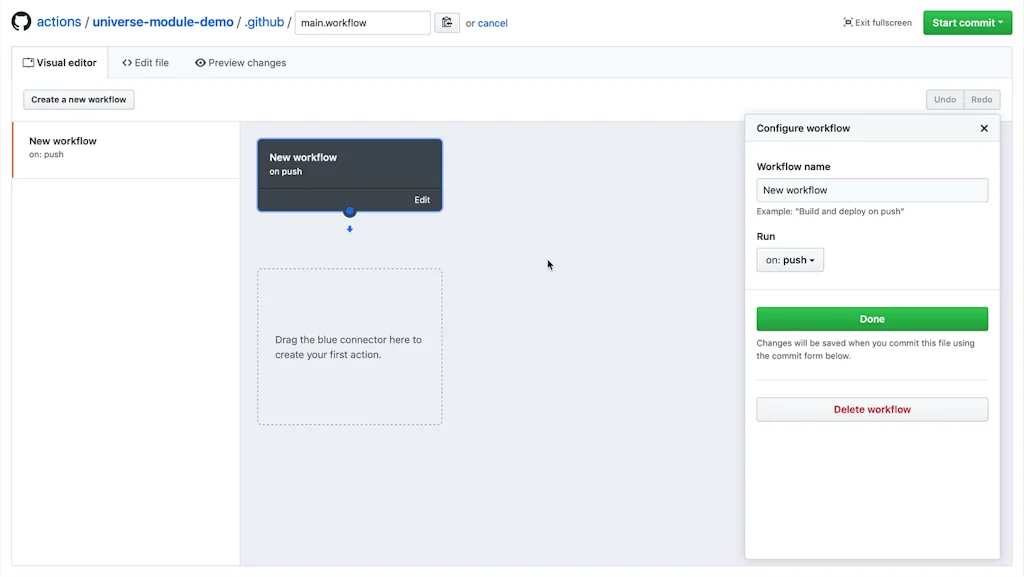Switch to the Preview changes tab
Screen dimensions: 1024x577
[x=240, y=62]
